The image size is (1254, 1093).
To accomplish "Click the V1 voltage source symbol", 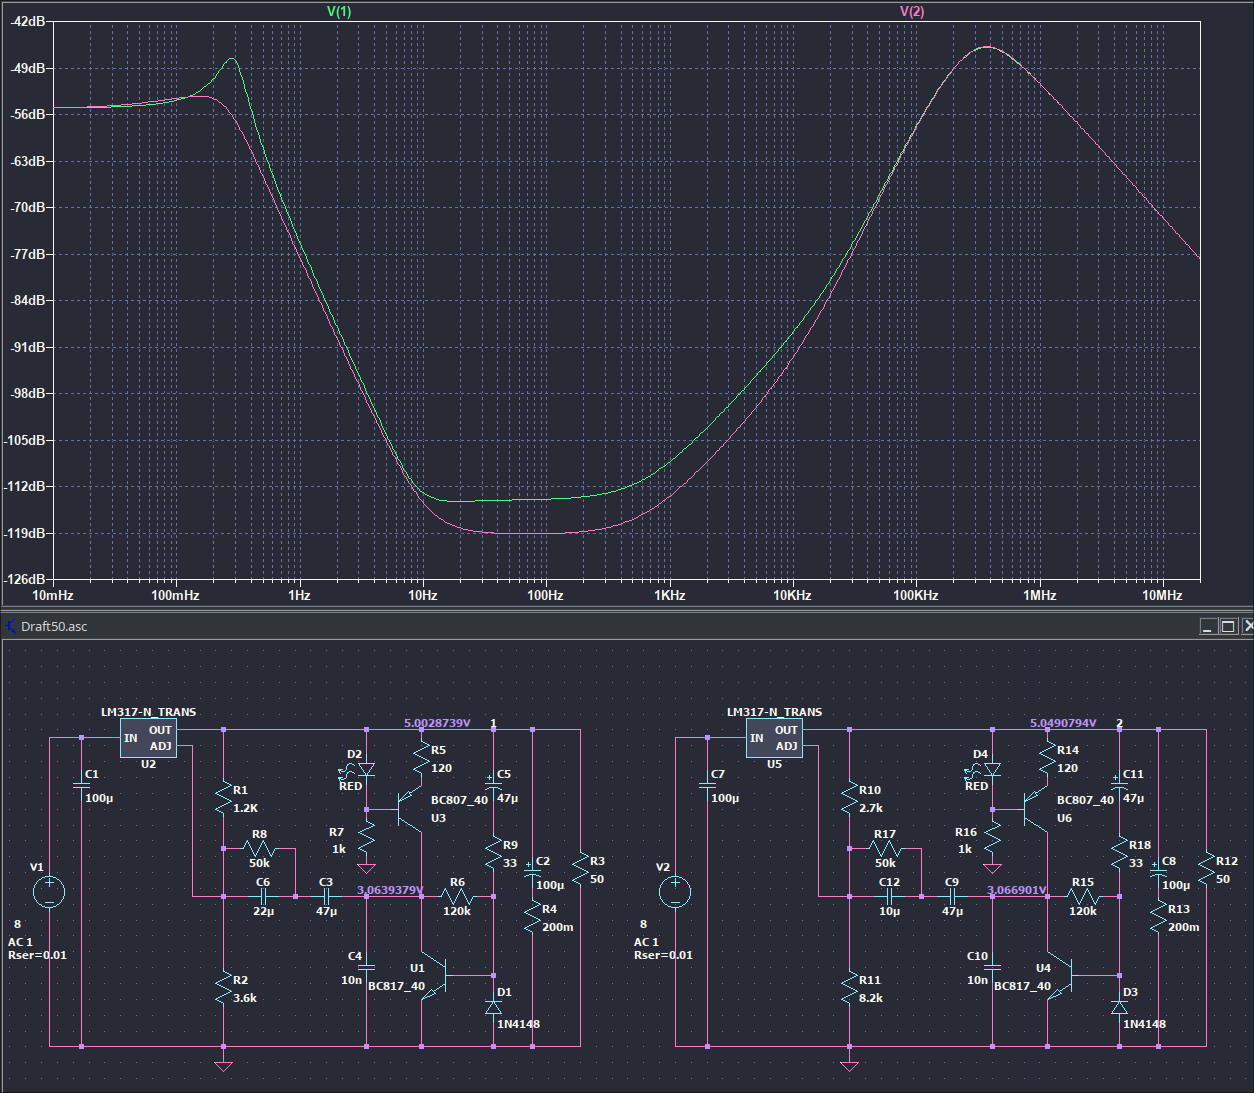I will coord(49,892).
